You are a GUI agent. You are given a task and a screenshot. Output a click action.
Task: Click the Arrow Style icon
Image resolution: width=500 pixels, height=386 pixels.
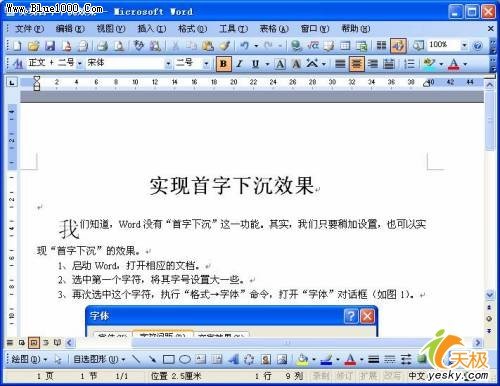[406, 359]
